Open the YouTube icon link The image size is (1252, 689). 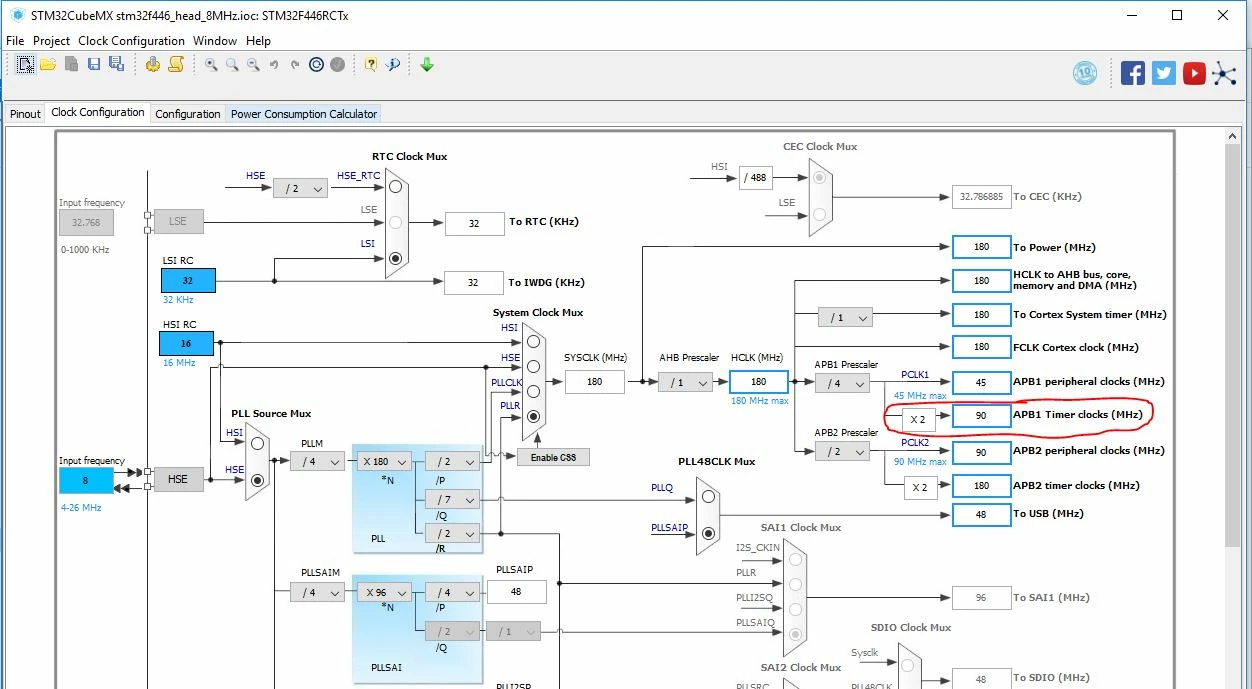(x=1194, y=73)
